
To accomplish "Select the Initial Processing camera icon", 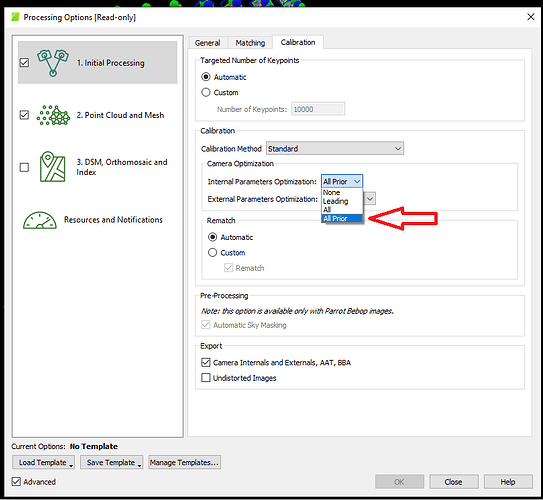I will tap(53, 63).
